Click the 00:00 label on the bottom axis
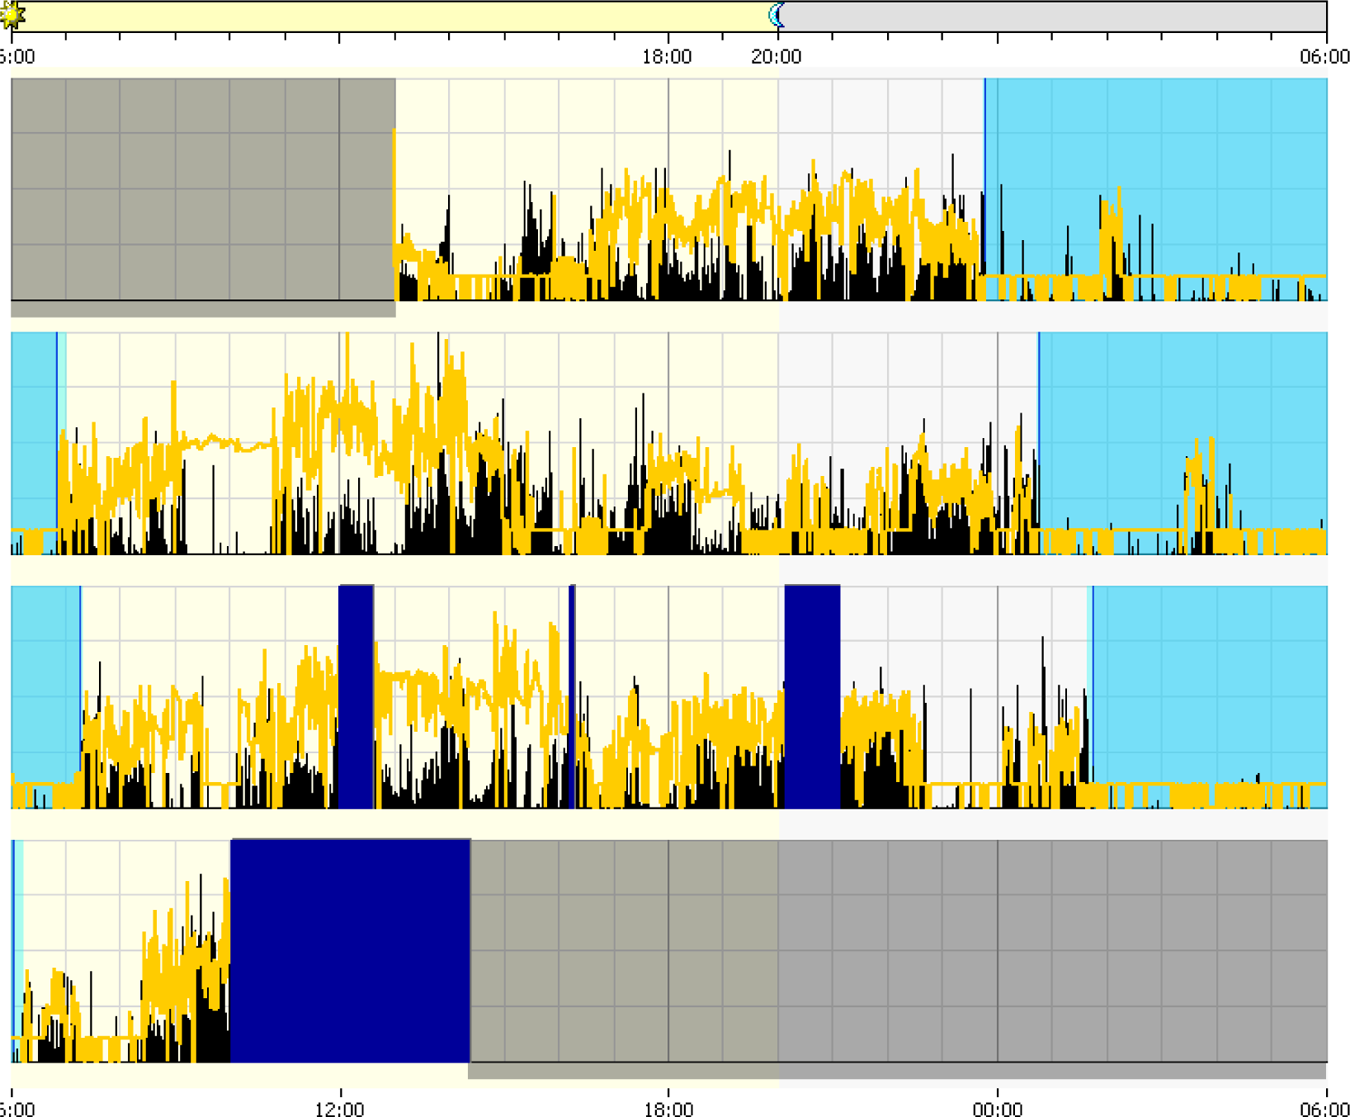 coord(998,1108)
